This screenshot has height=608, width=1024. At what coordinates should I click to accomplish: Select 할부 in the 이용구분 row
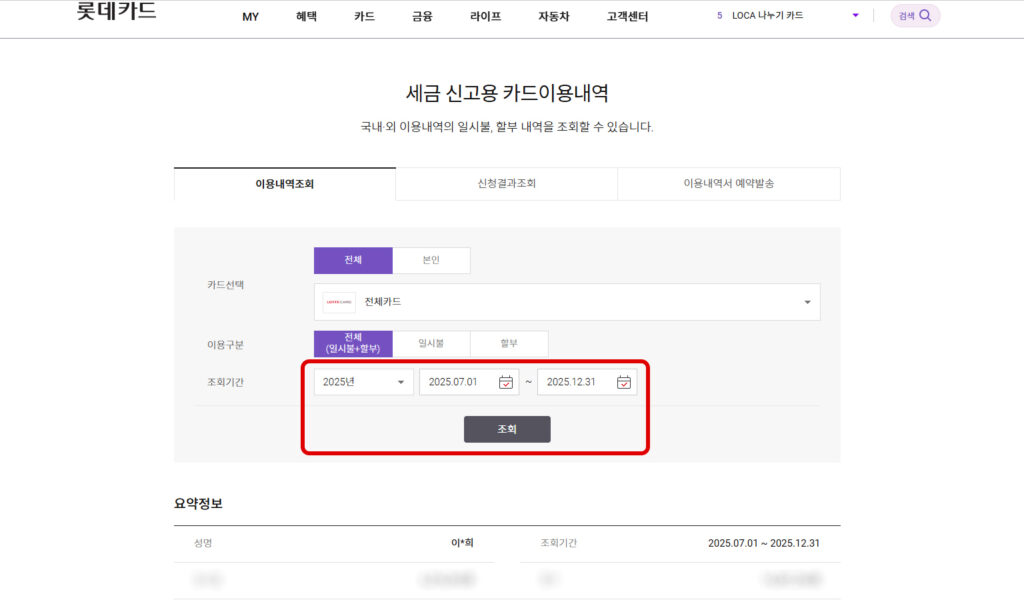click(x=509, y=343)
